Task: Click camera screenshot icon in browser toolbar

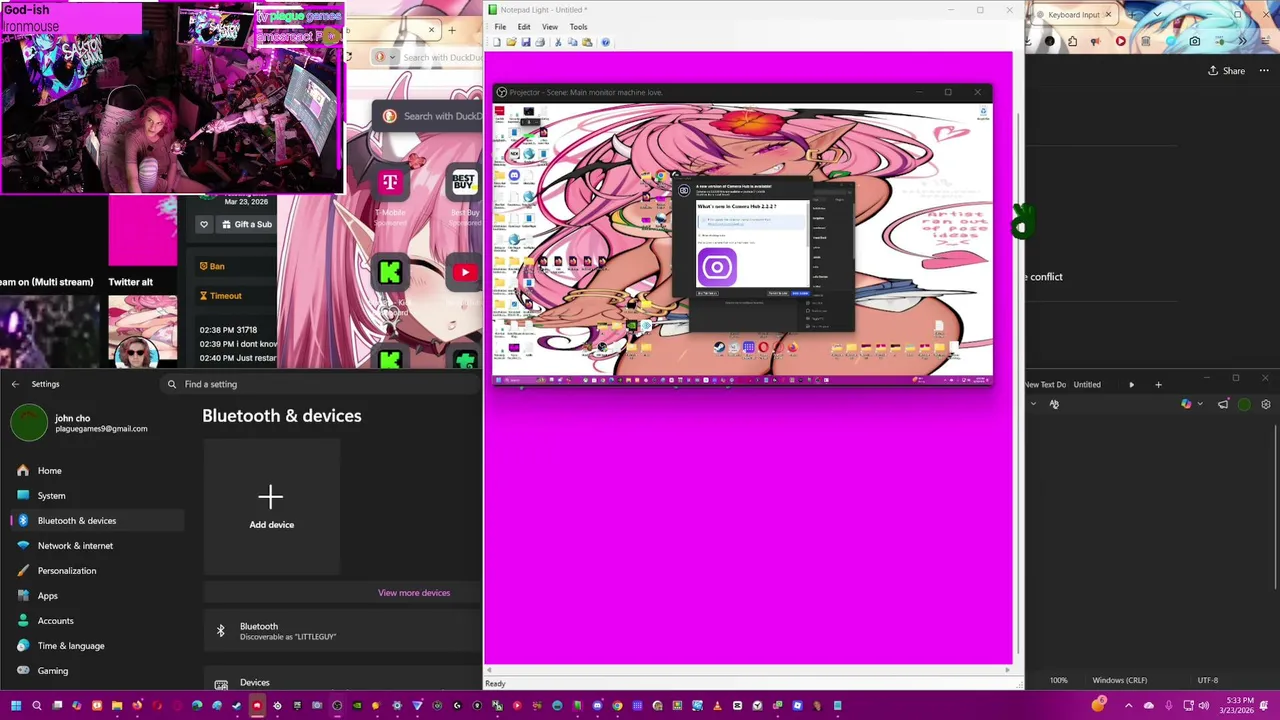Action: [1195, 41]
